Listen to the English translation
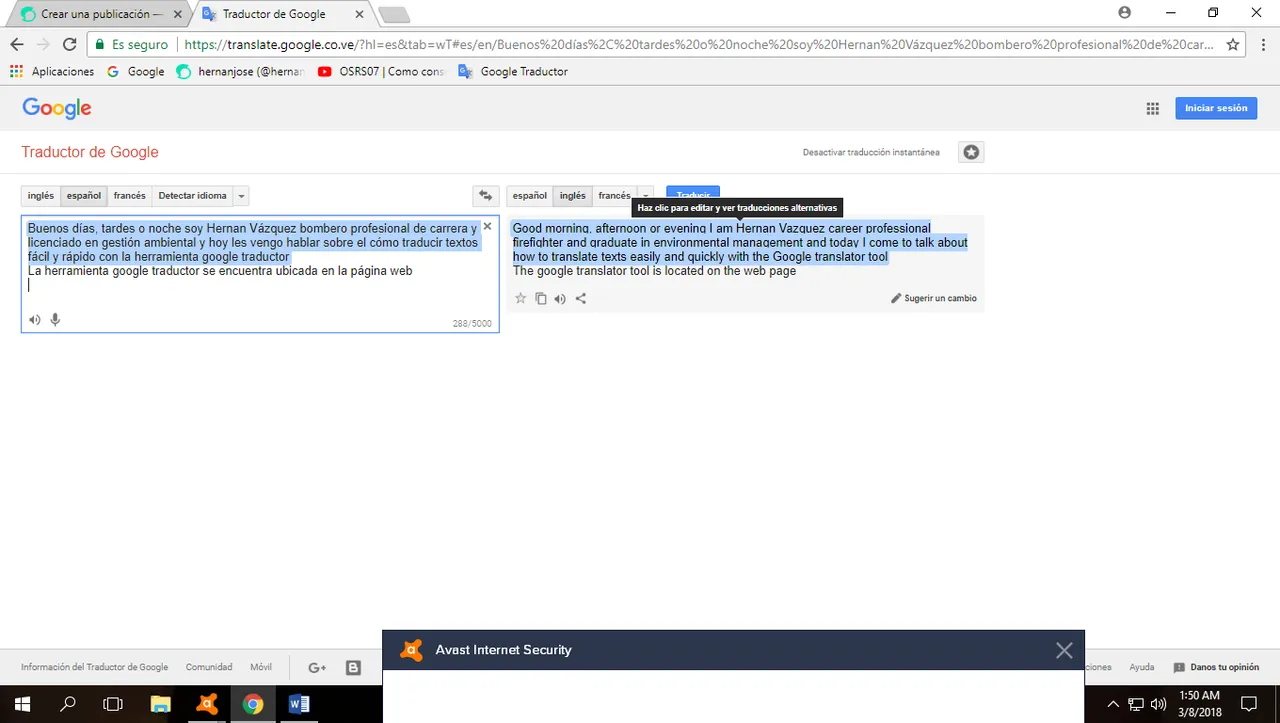This screenshot has height=723, width=1280. (560, 298)
